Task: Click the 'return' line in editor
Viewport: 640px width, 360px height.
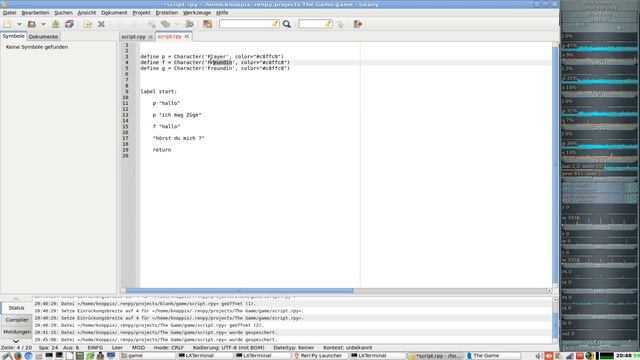Action: (162, 150)
